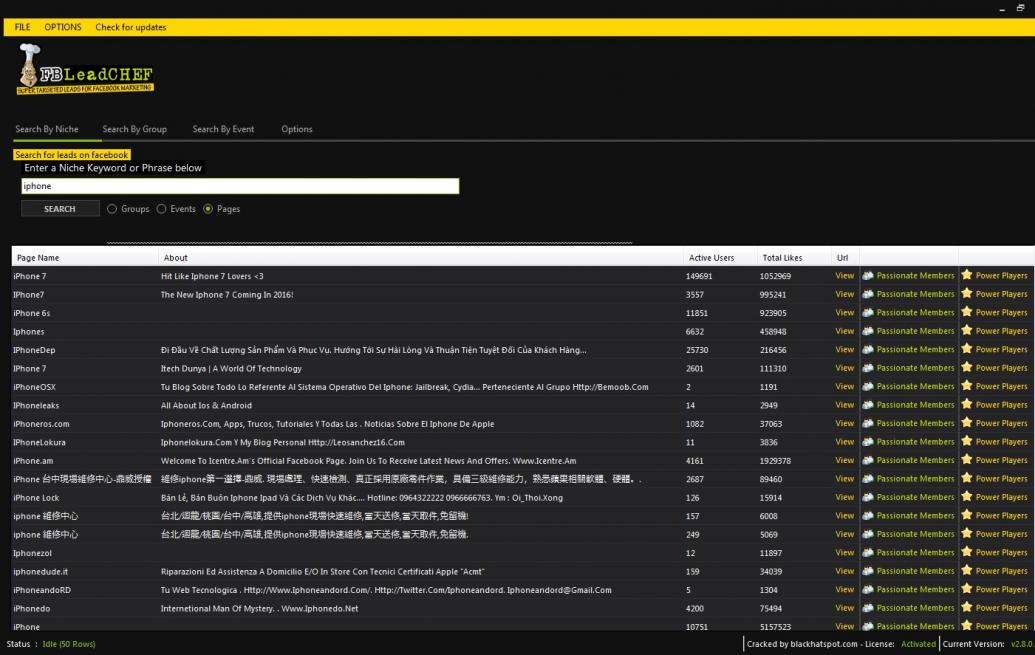
Task: Switch to Search By Group tab
Action: 134,129
